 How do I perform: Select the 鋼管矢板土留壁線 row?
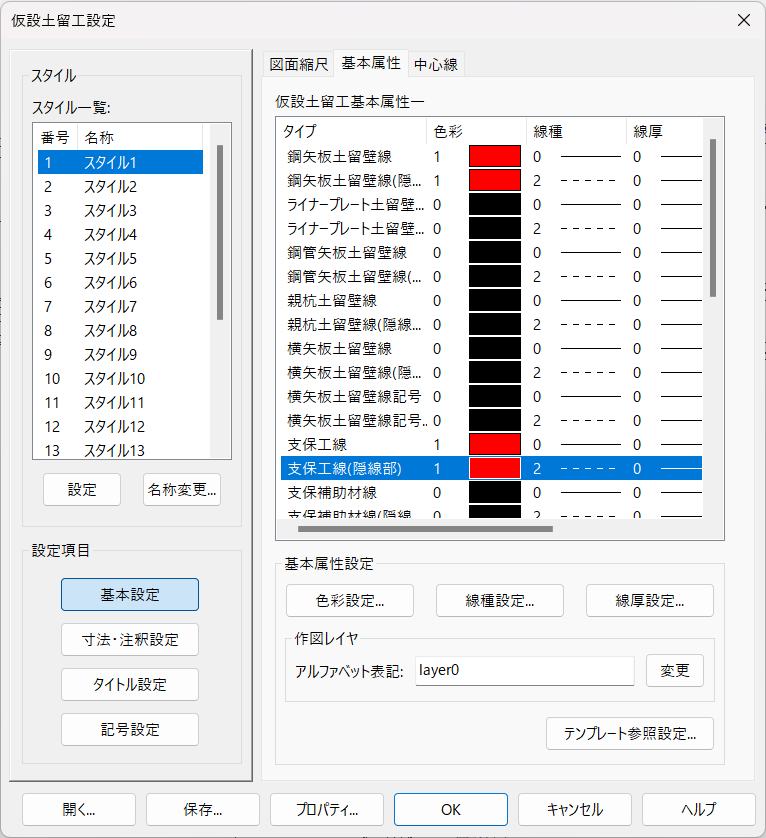491,252
